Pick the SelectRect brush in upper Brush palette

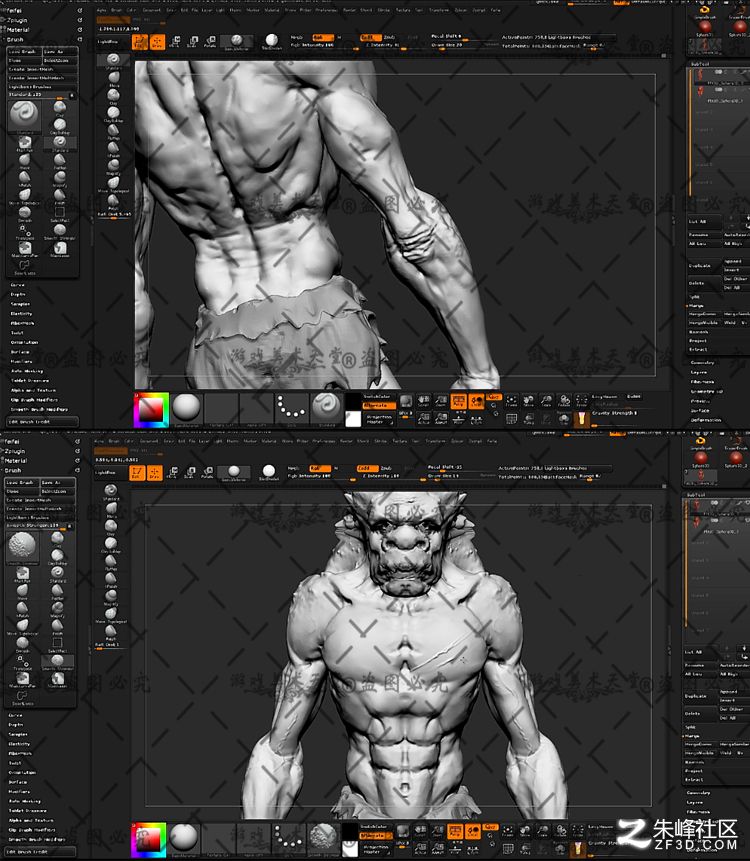coord(60,214)
